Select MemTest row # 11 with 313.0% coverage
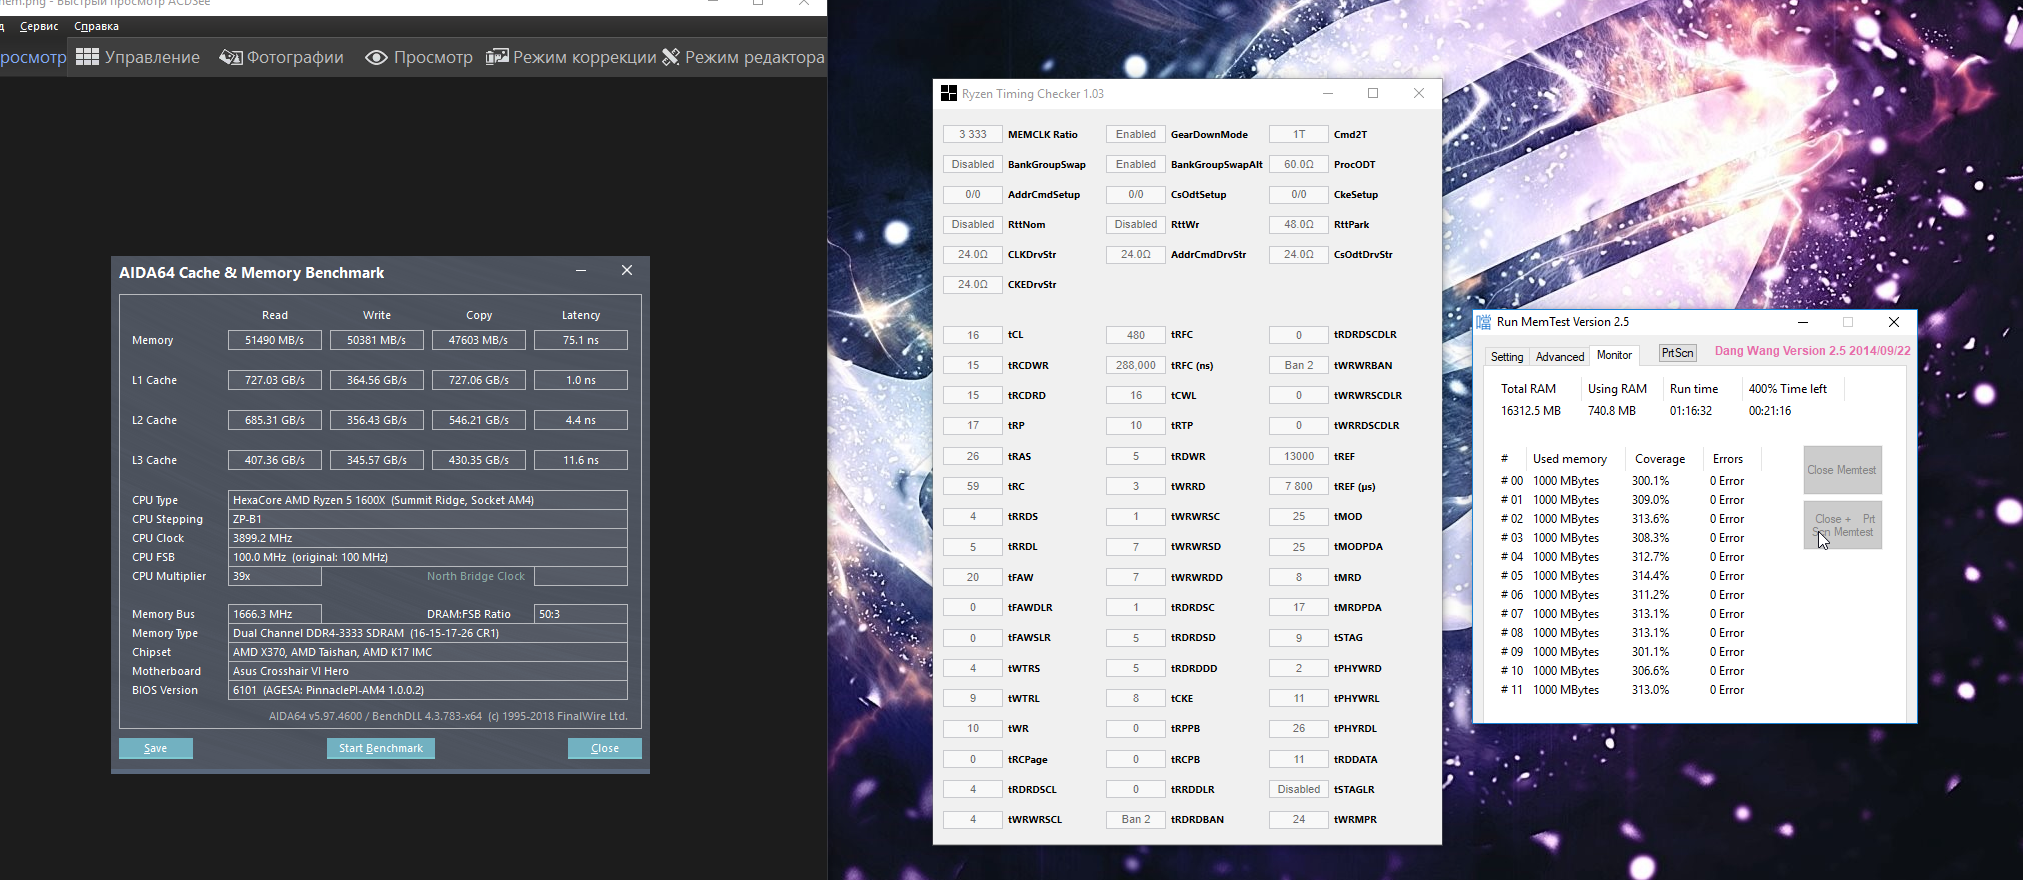Viewport: 2023px width, 880px height. point(1622,690)
